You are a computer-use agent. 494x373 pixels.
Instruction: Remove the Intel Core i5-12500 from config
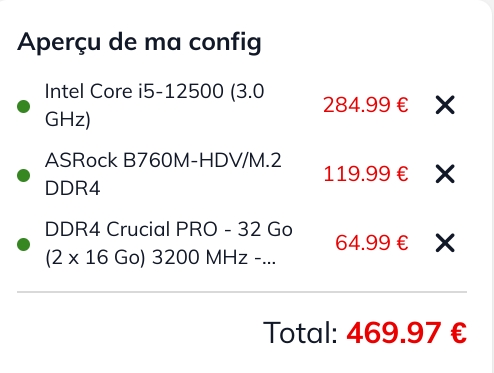pos(445,105)
